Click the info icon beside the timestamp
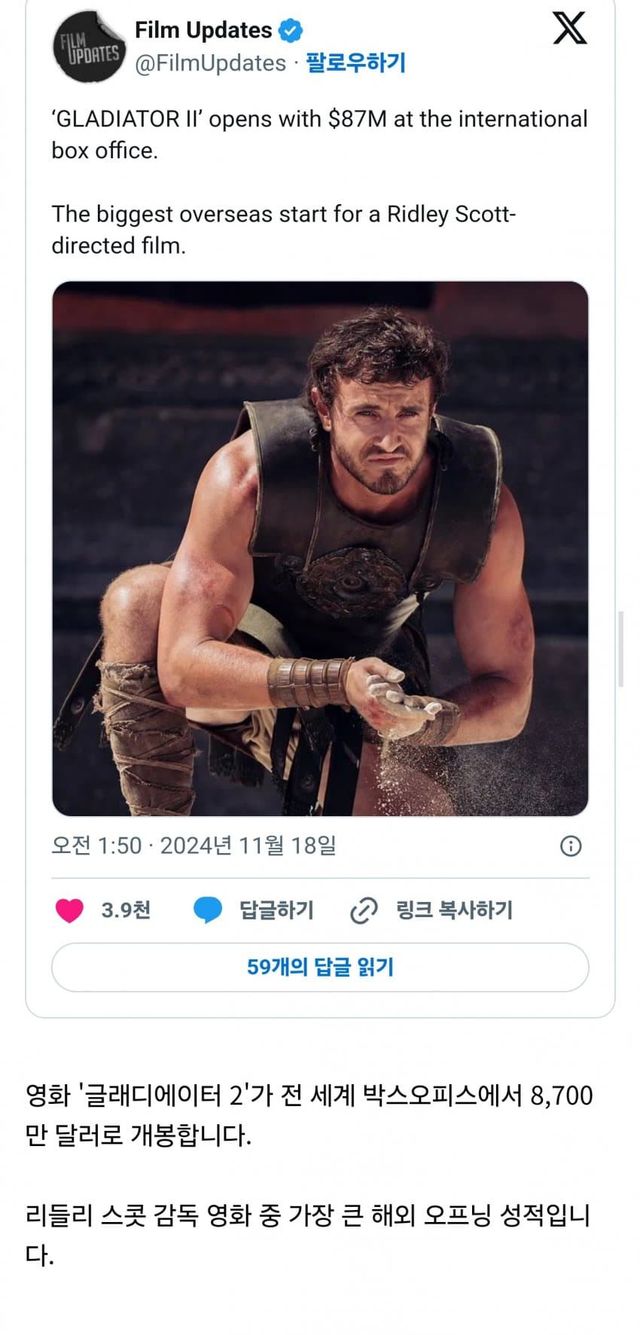This screenshot has height=1335, width=640. pyautogui.click(x=571, y=846)
